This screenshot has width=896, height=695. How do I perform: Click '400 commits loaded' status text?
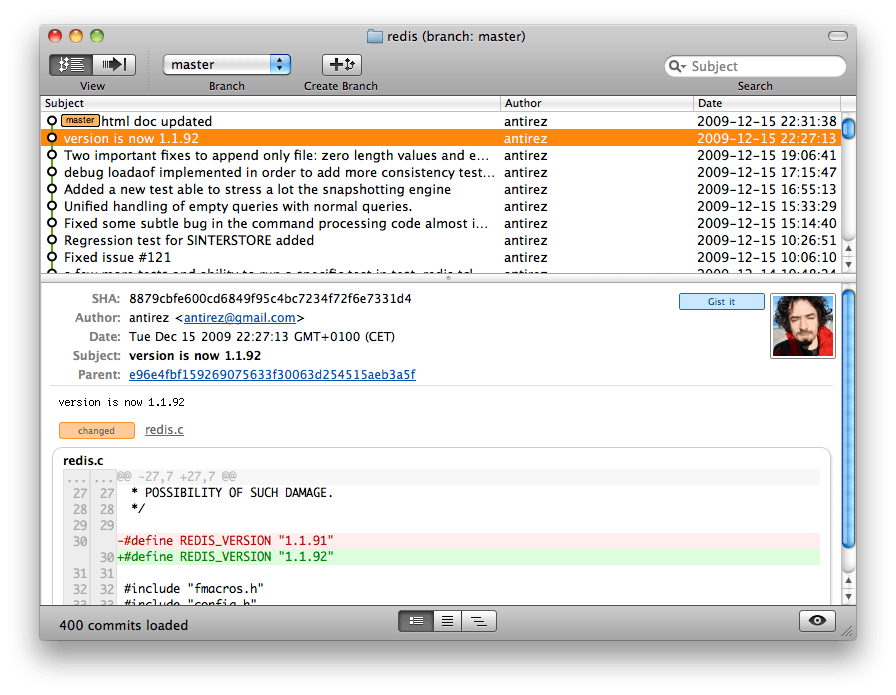pyautogui.click(x=123, y=625)
